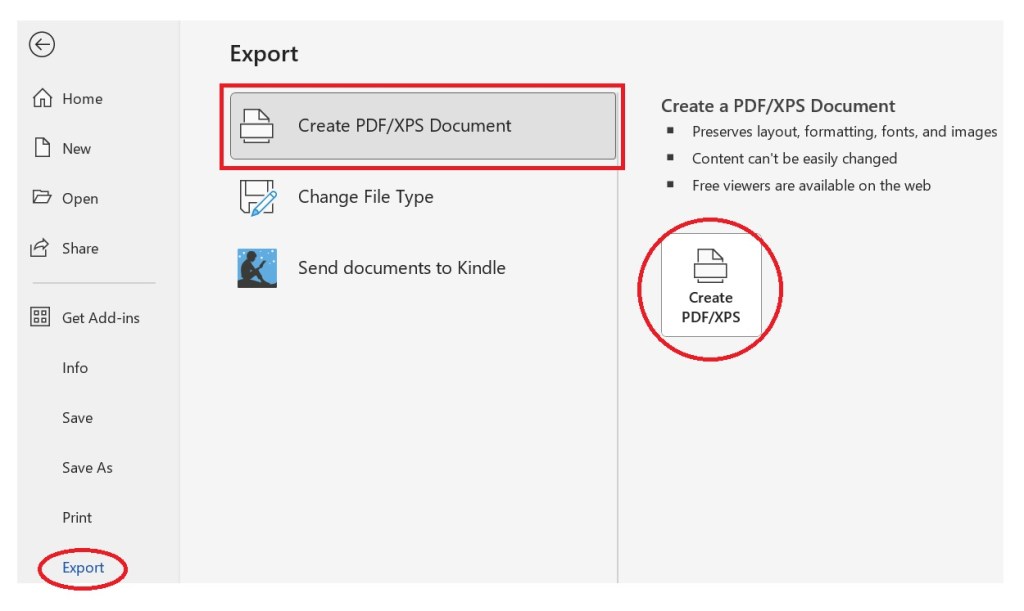The image size is (1024, 611).
Task: Click the printer icon on Create PDF/XPS button
Action: 710,266
